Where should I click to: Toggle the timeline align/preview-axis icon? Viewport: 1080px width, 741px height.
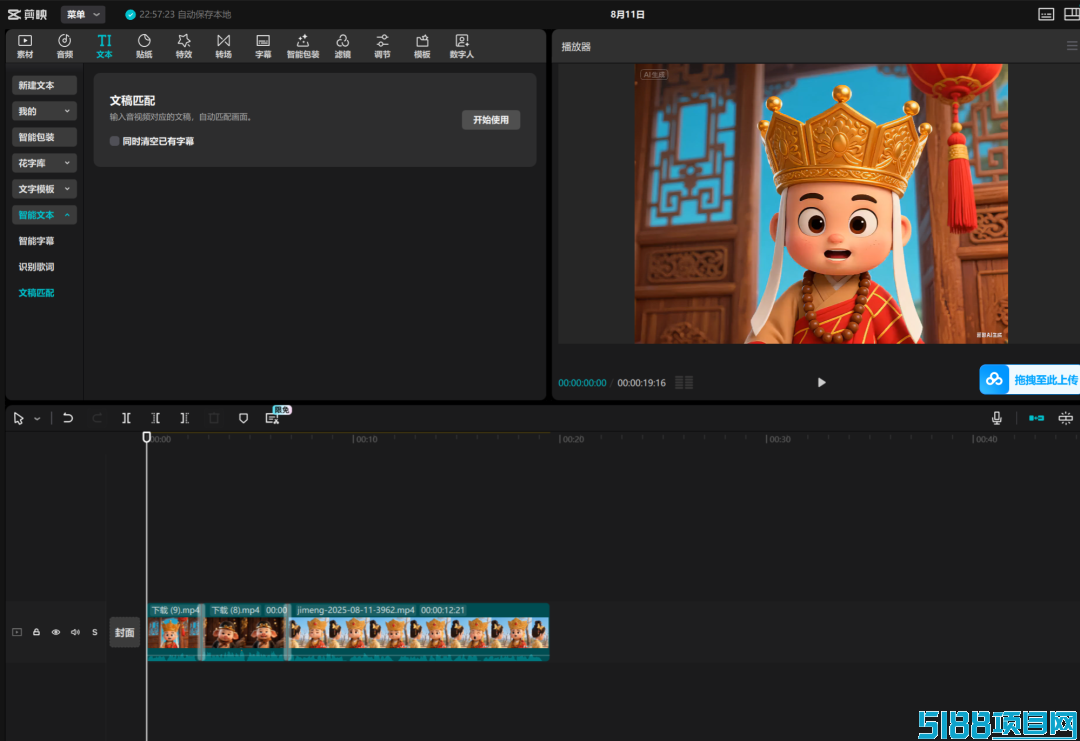pos(1066,418)
